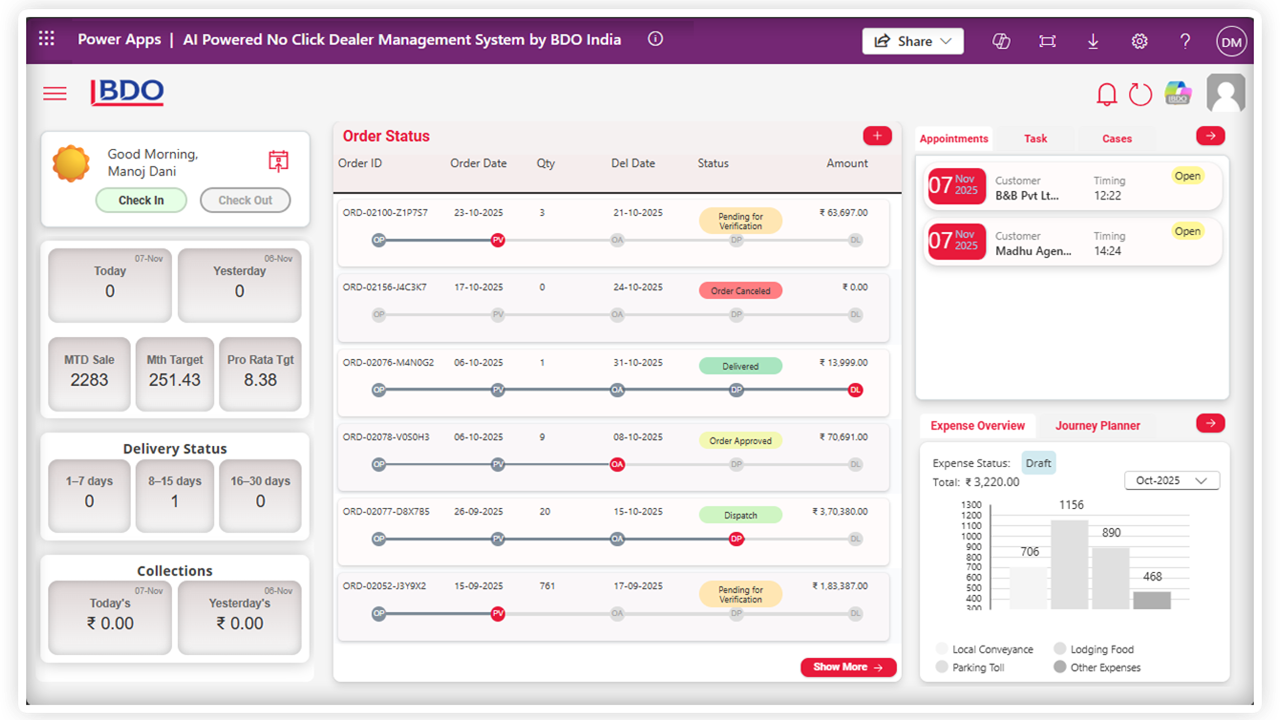This screenshot has height=720, width=1280.
Task: Click the Show More button
Action: tap(849, 667)
